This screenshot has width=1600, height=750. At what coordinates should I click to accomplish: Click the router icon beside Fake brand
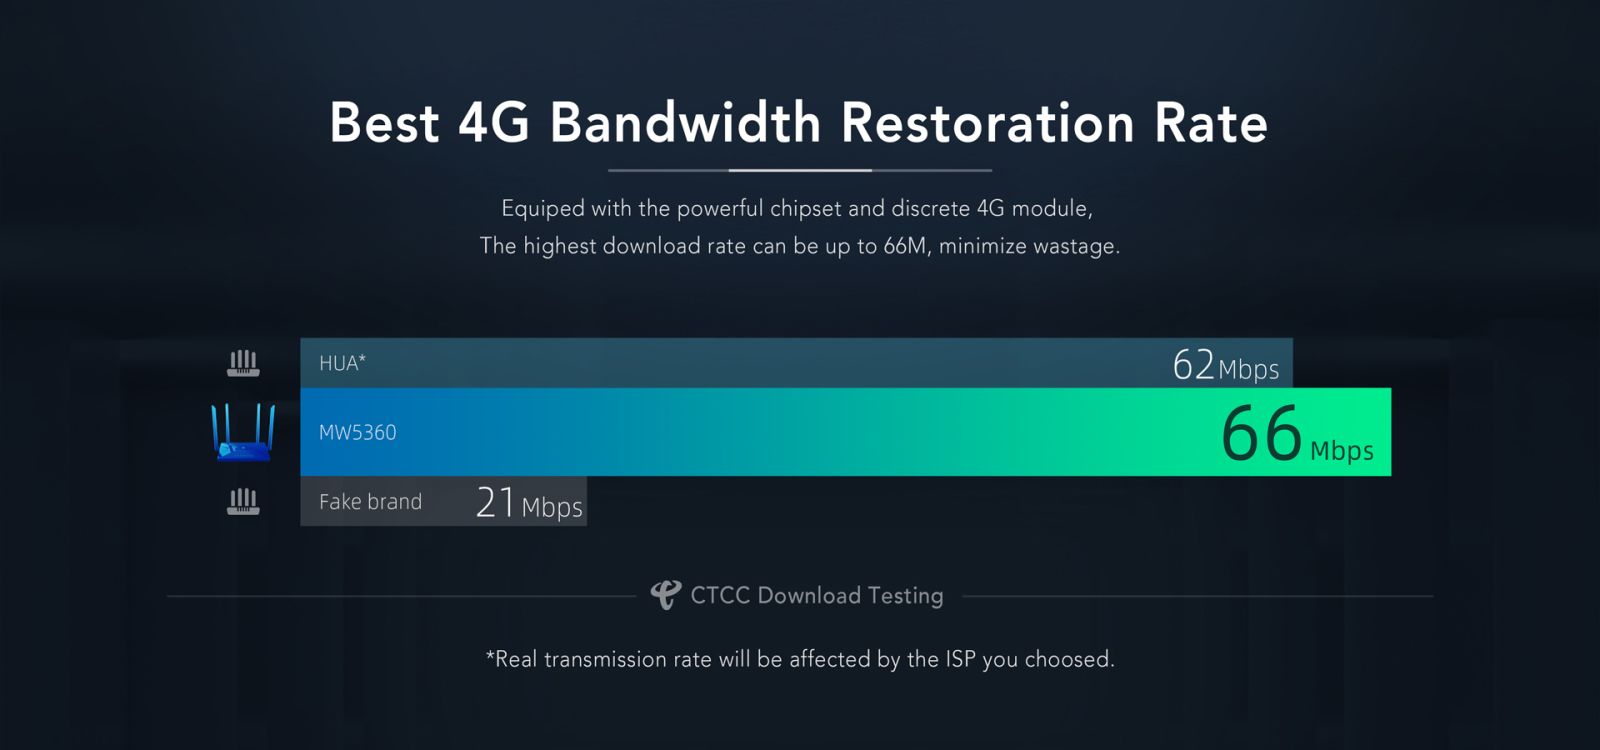click(243, 502)
